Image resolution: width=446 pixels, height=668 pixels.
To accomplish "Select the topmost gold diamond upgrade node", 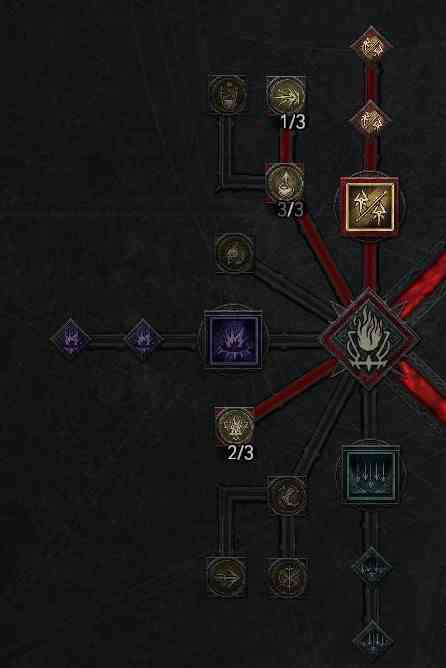I will click(x=371, y=46).
